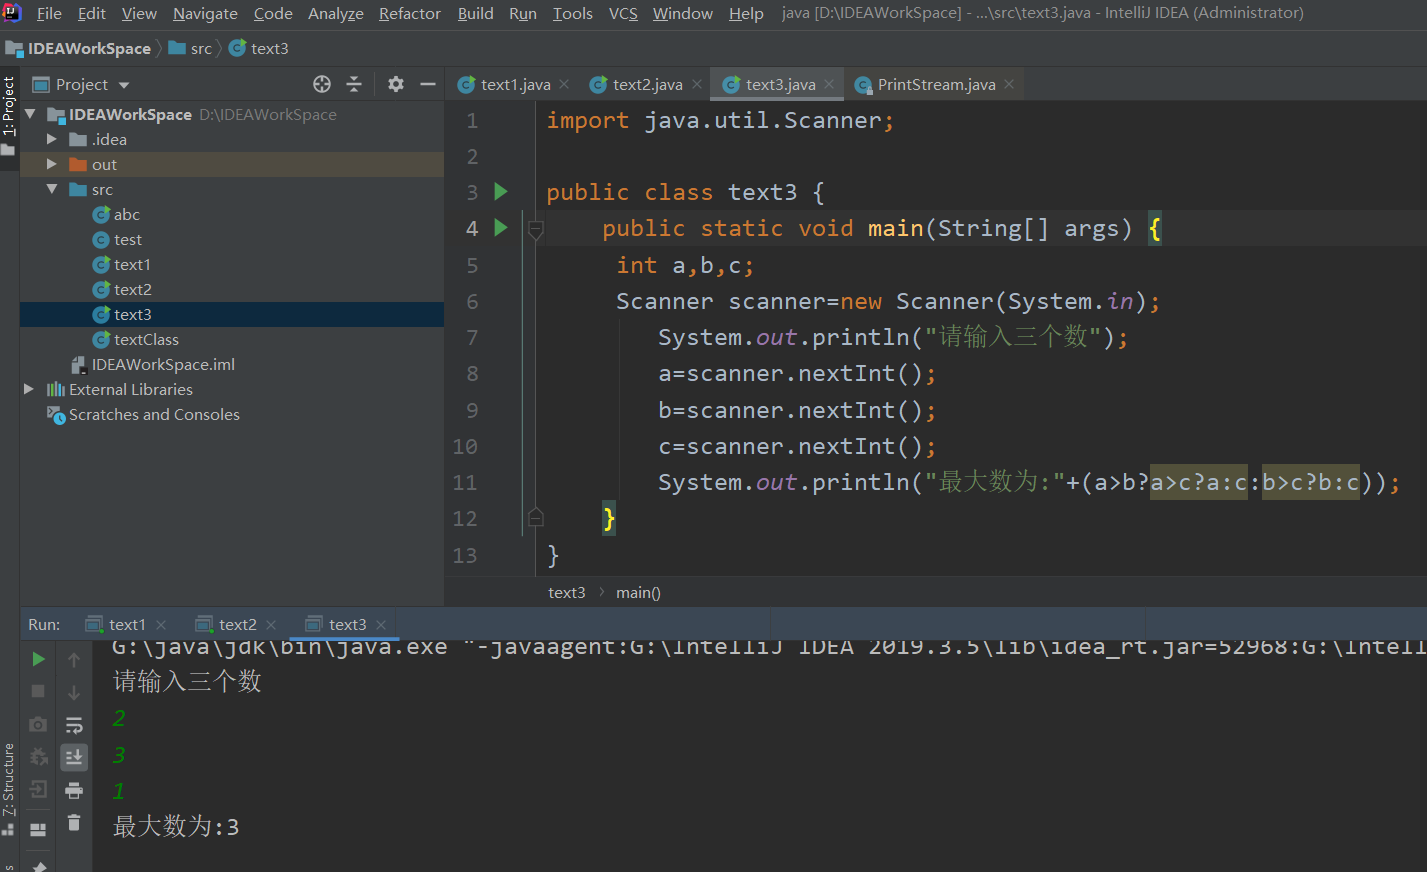
Task: Open the Window menu
Action: pyautogui.click(x=682, y=13)
